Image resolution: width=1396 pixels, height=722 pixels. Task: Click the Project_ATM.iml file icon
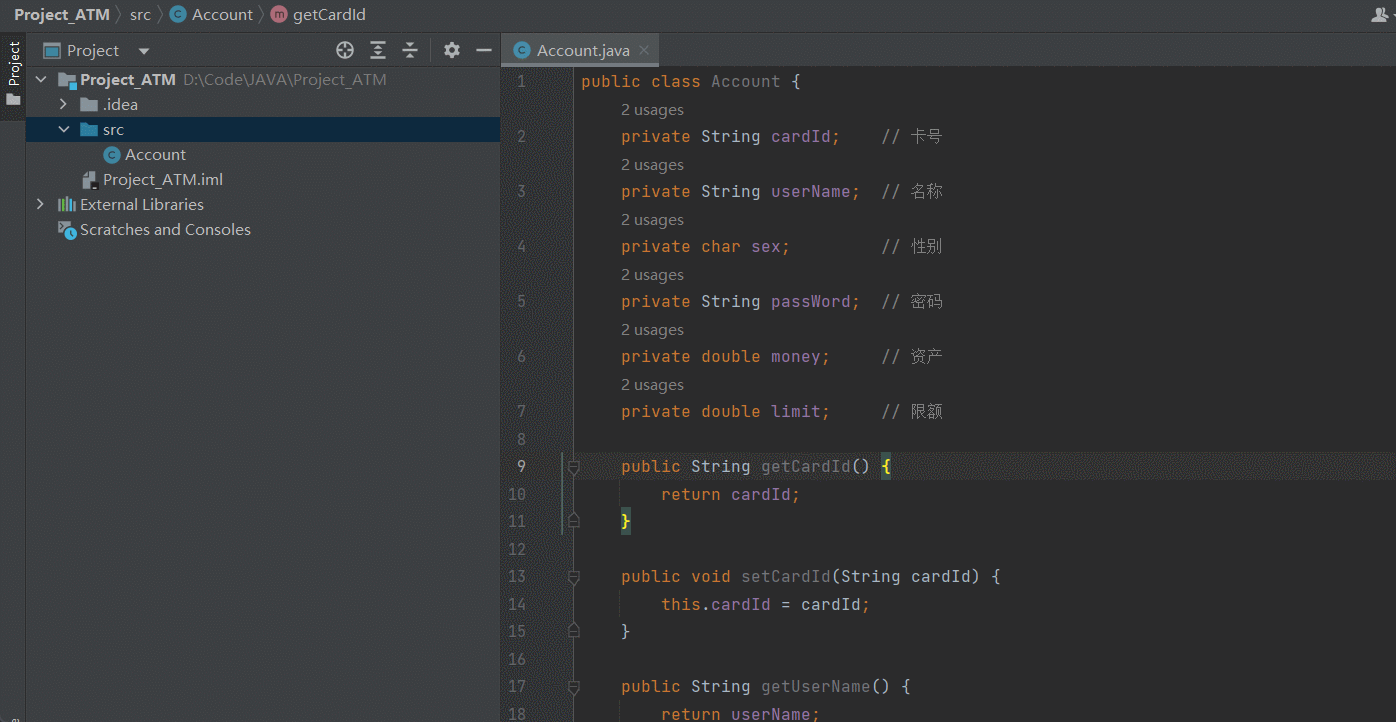[x=90, y=180]
